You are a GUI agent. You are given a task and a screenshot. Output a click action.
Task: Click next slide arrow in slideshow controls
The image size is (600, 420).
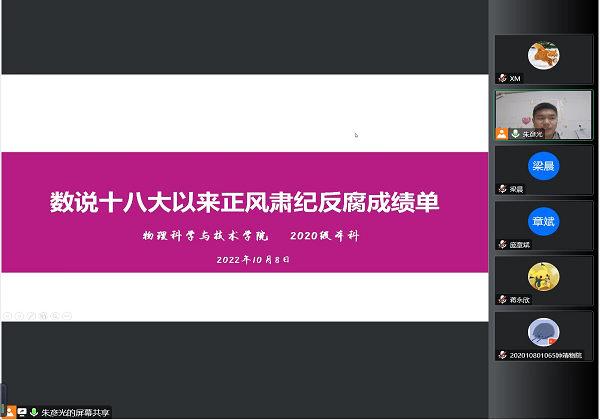tap(19, 316)
